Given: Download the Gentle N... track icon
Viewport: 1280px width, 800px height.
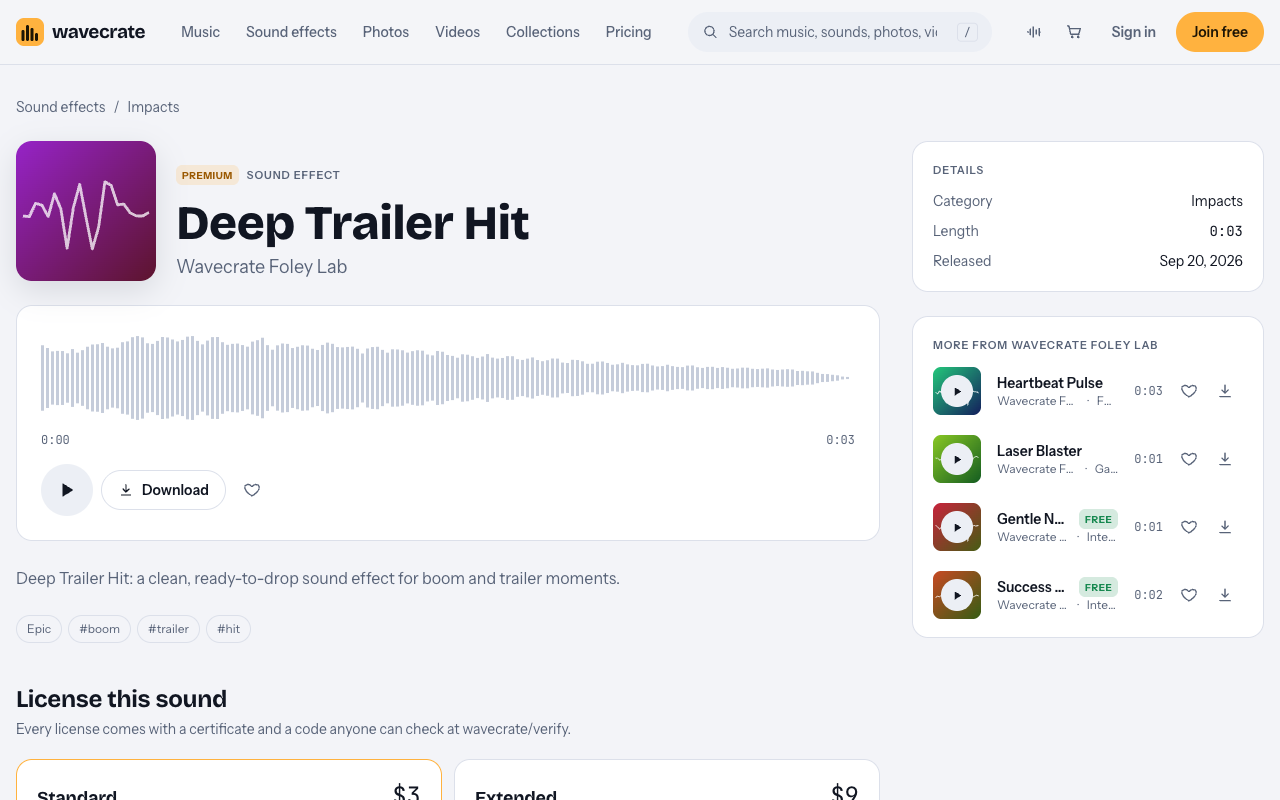Looking at the screenshot, I should click(x=1225, y=527).
